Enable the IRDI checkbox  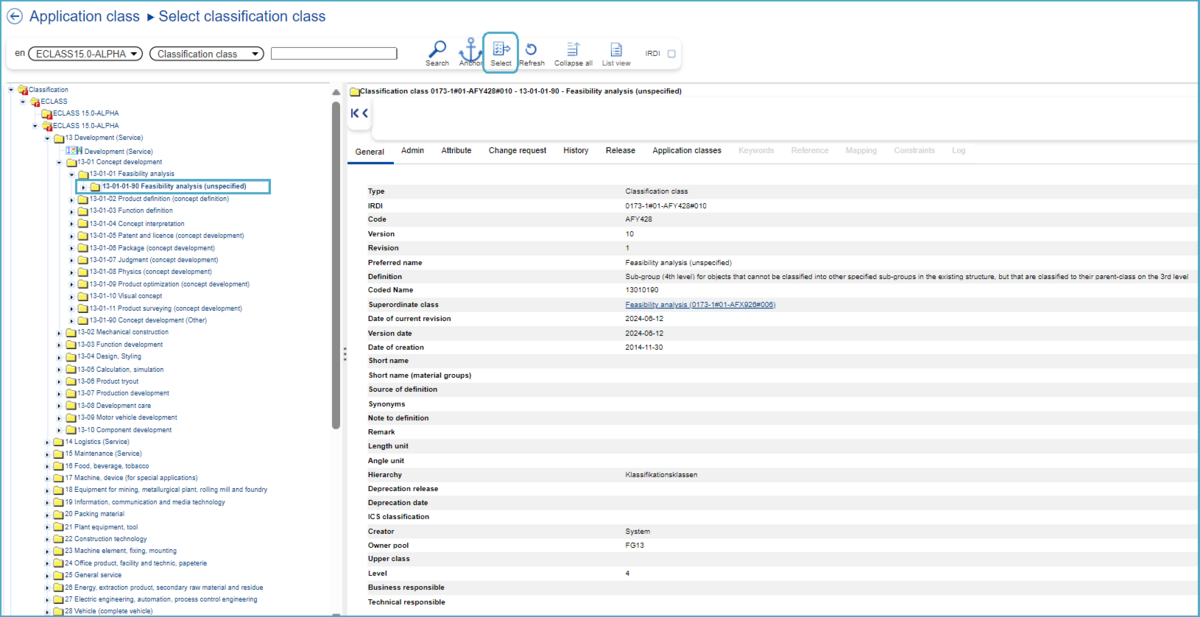[671, 54]
